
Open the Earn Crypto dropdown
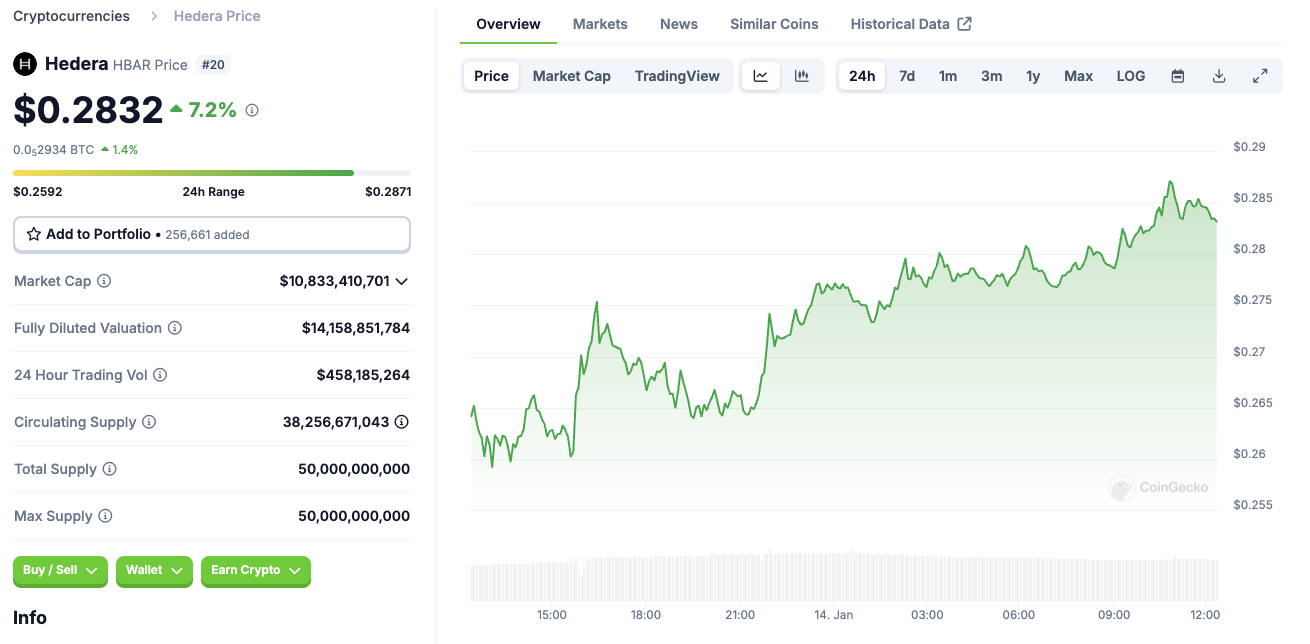[x=256, y=570]
